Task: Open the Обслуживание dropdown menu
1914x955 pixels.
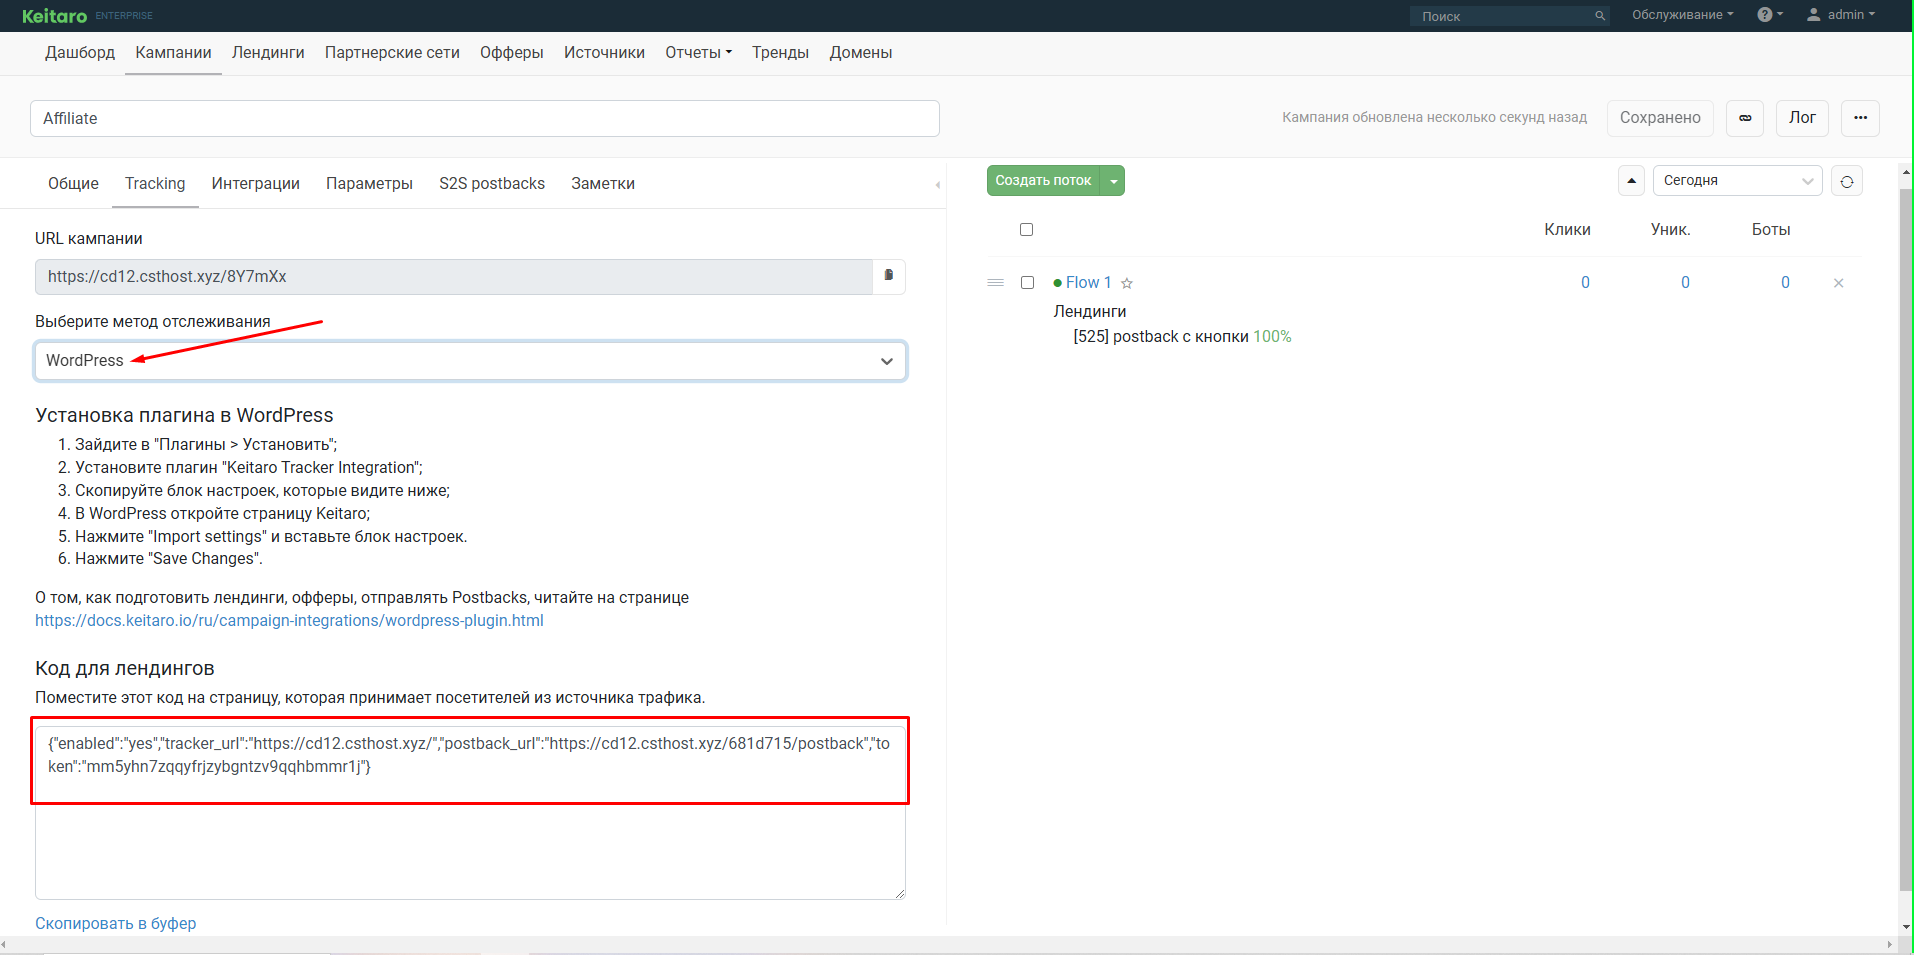Action: [x=1683, y=15]
